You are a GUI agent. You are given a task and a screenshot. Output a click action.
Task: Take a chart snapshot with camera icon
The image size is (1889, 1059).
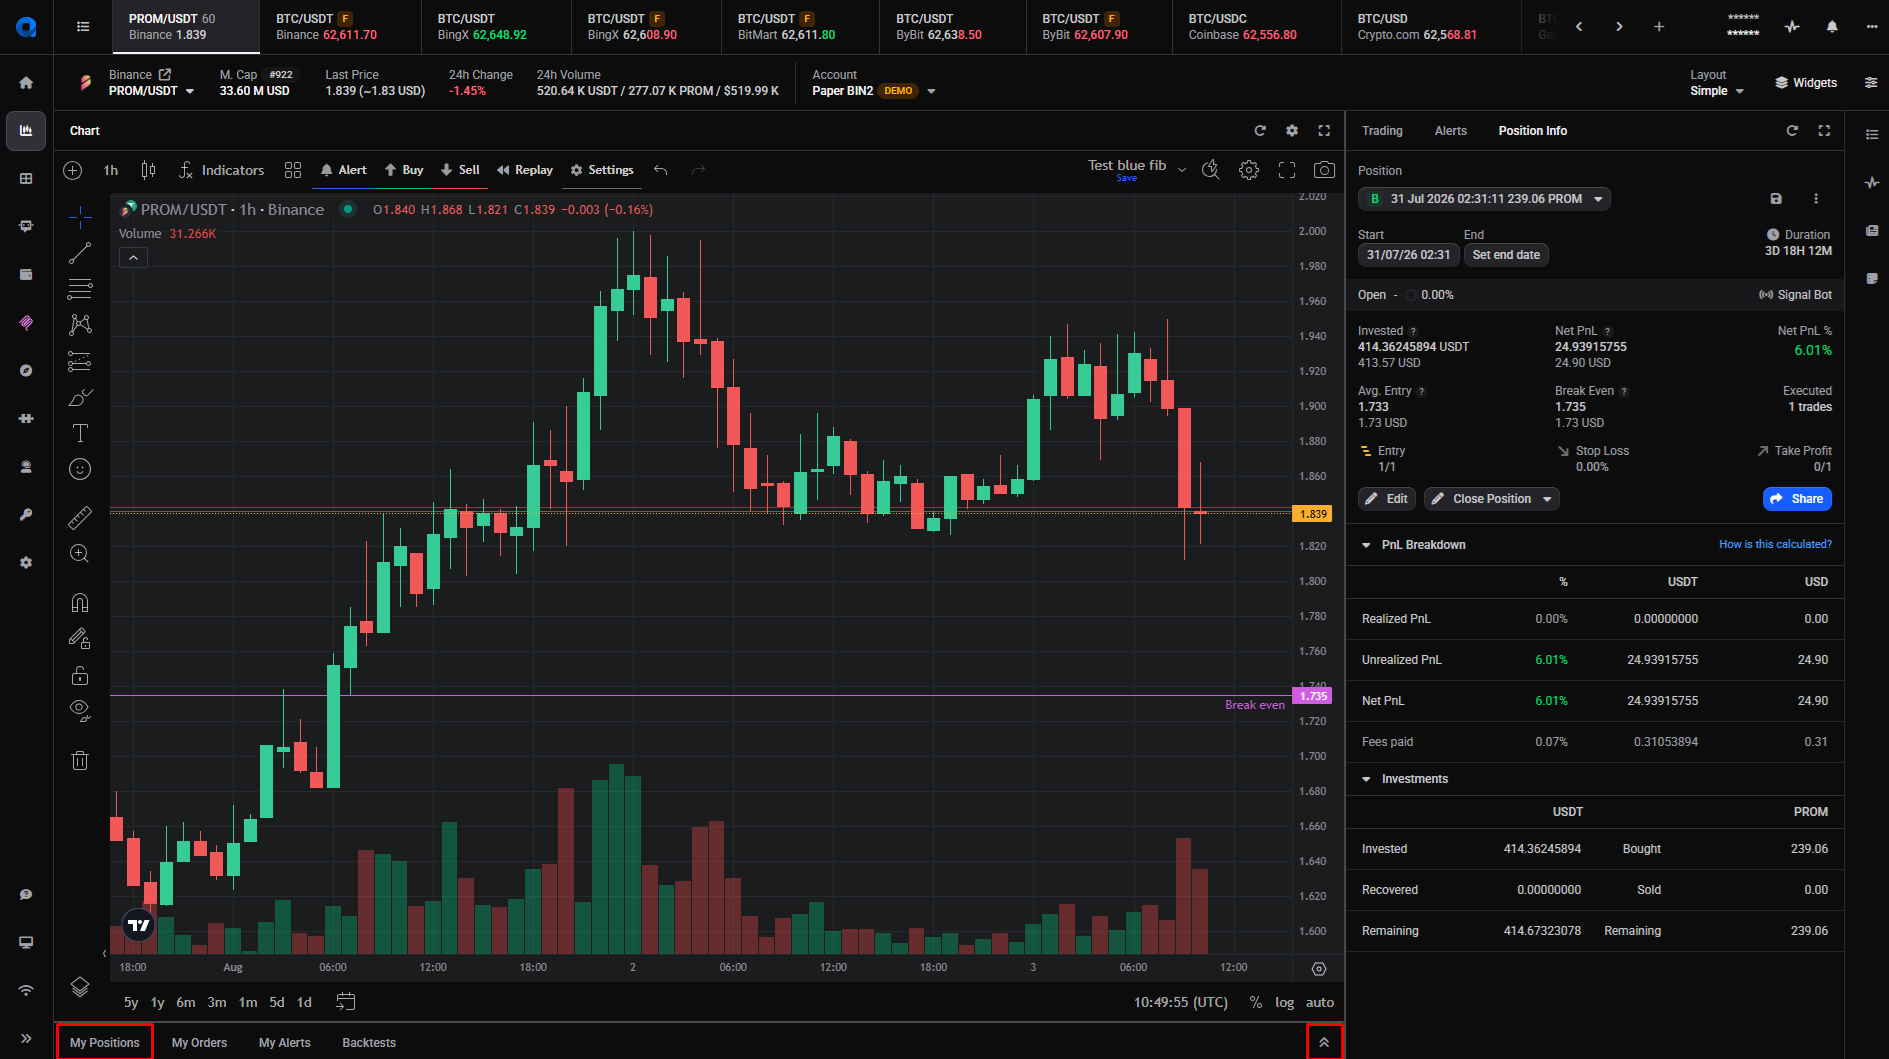coord(1324,170)
